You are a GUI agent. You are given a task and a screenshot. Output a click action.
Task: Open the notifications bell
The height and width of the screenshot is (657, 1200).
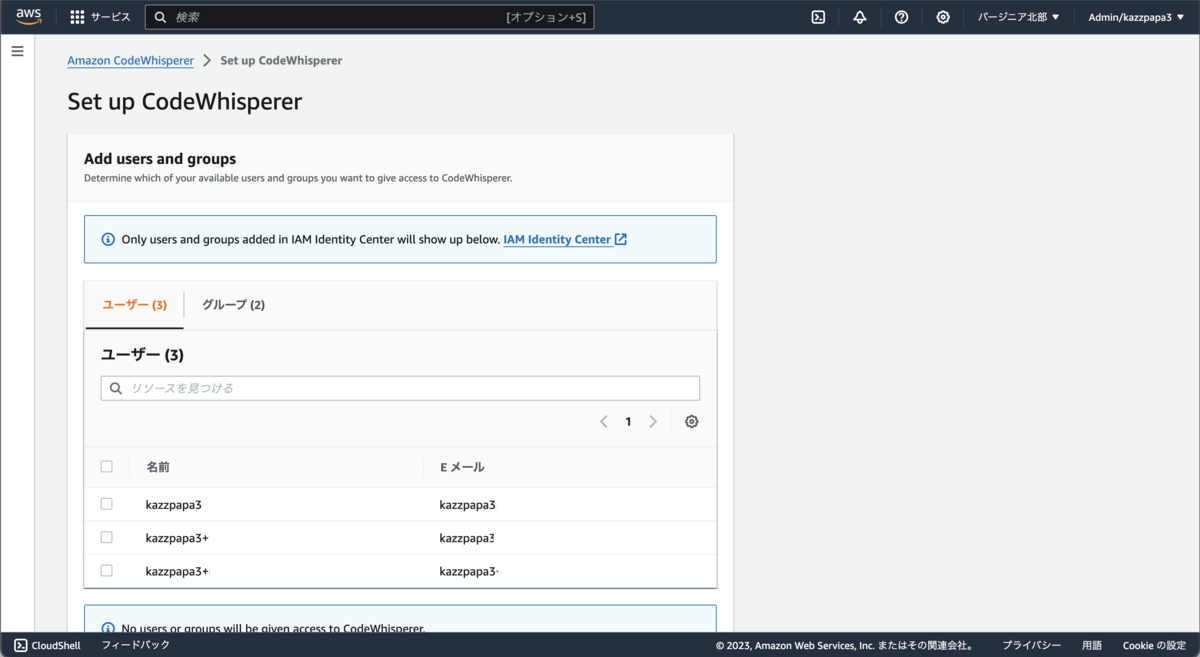pyautogui.click(x=860, y=17)
